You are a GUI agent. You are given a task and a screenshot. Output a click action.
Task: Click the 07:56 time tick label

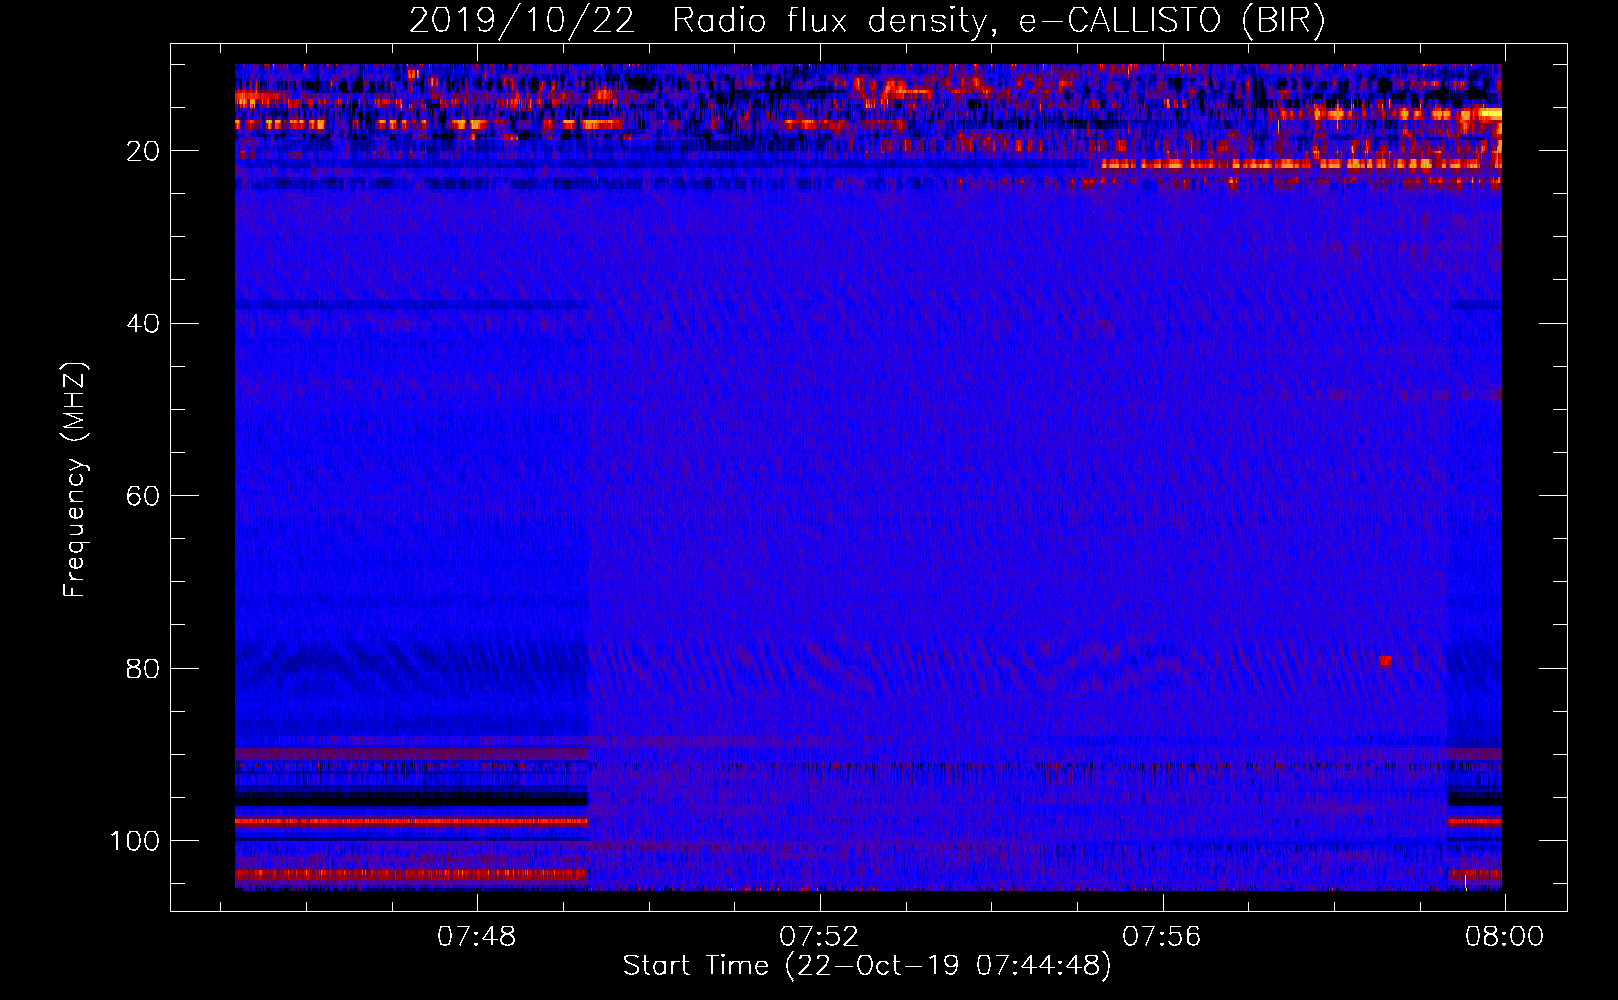[x=1162, y=937]
